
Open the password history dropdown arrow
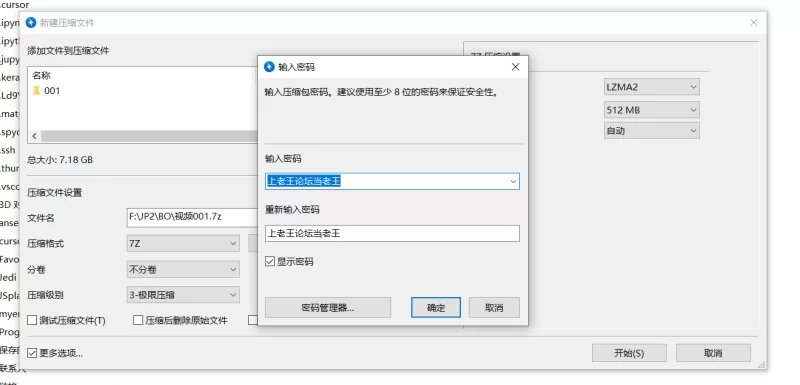(x=513, y=182)
